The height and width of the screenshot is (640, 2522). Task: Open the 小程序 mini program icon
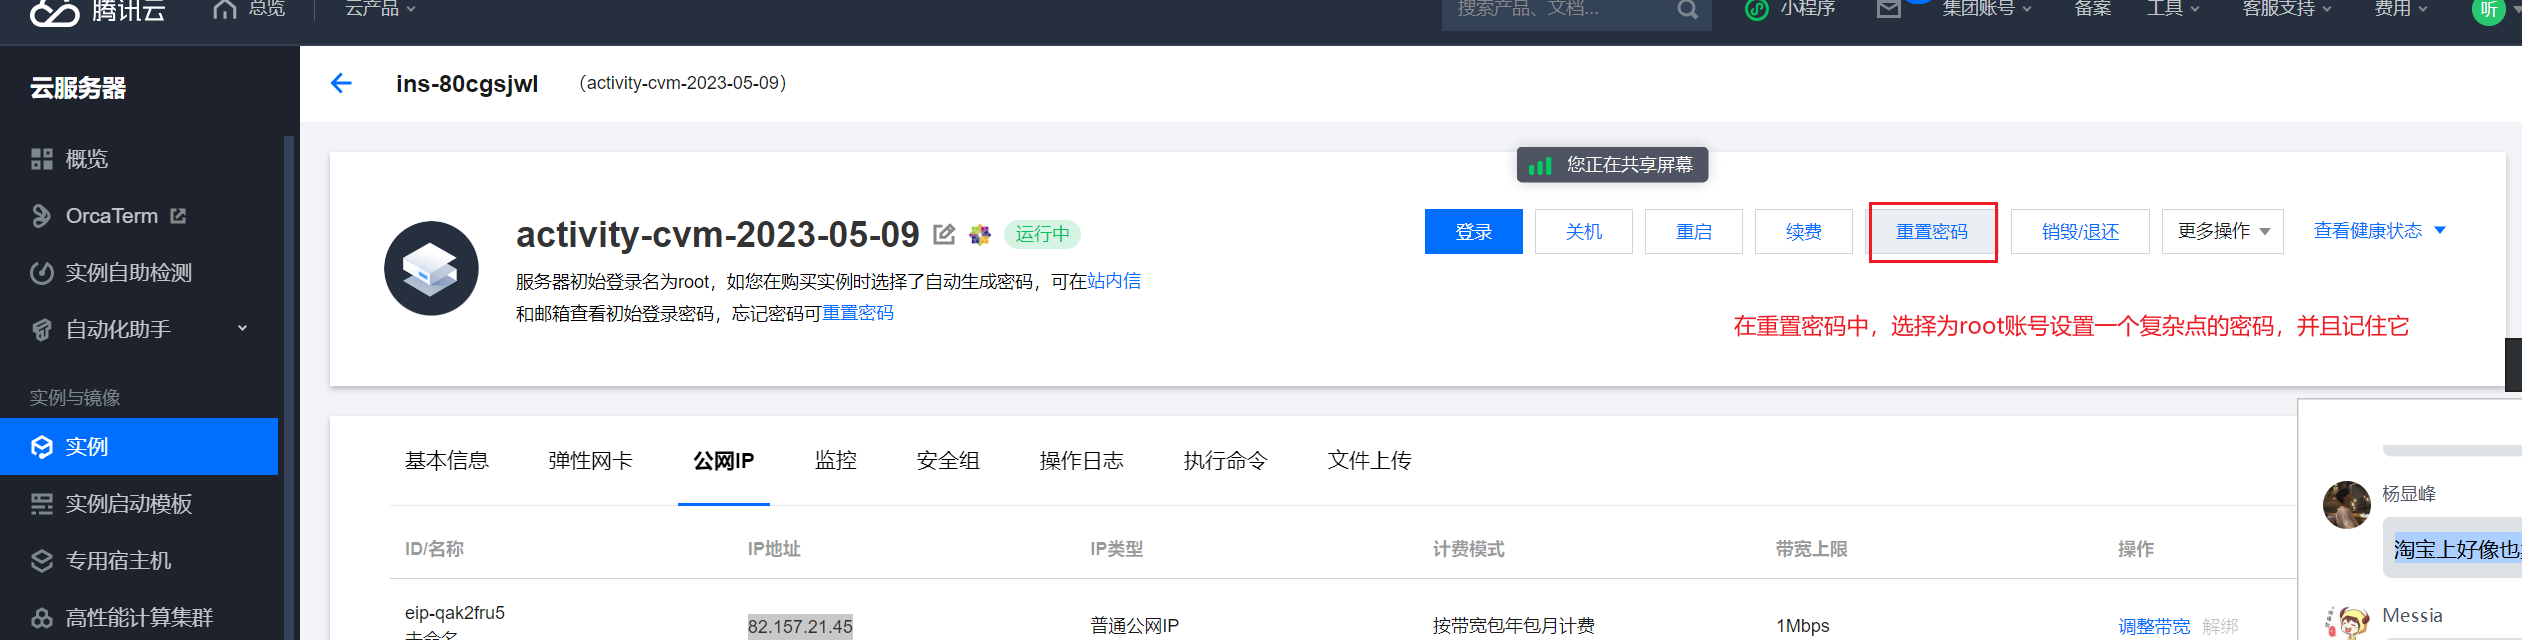click(x=1757, y=9)
